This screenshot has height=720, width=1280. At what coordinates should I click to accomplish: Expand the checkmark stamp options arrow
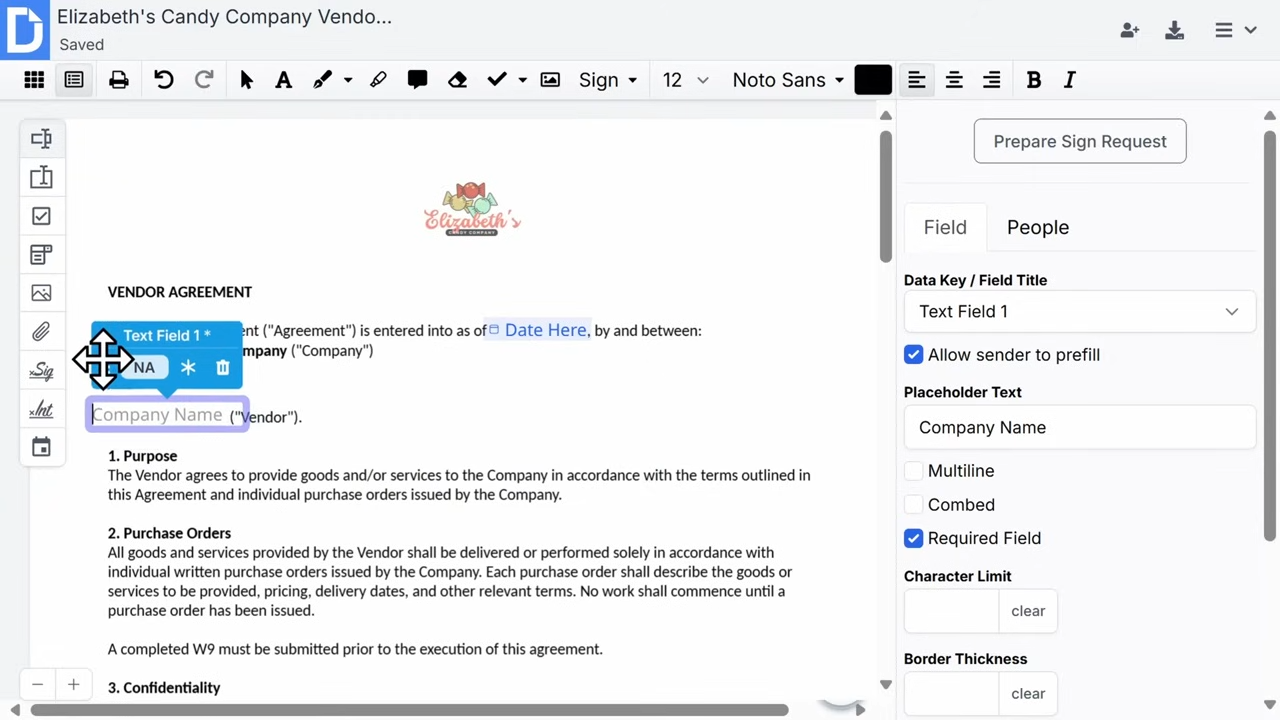coord(522,80)
